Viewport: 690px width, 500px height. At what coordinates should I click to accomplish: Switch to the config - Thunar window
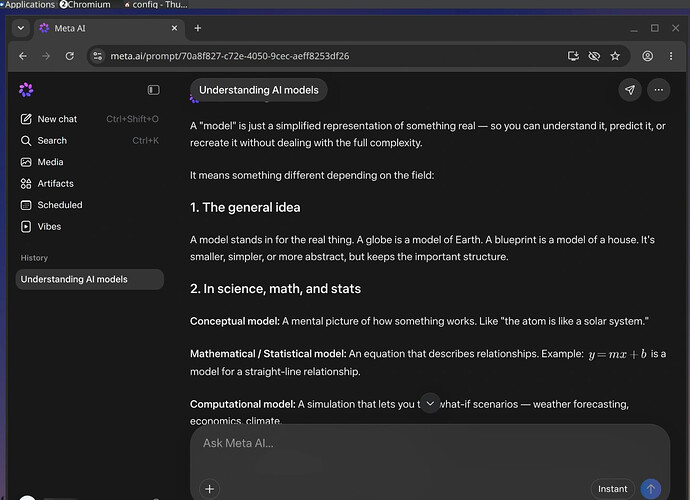pos(156,4)
